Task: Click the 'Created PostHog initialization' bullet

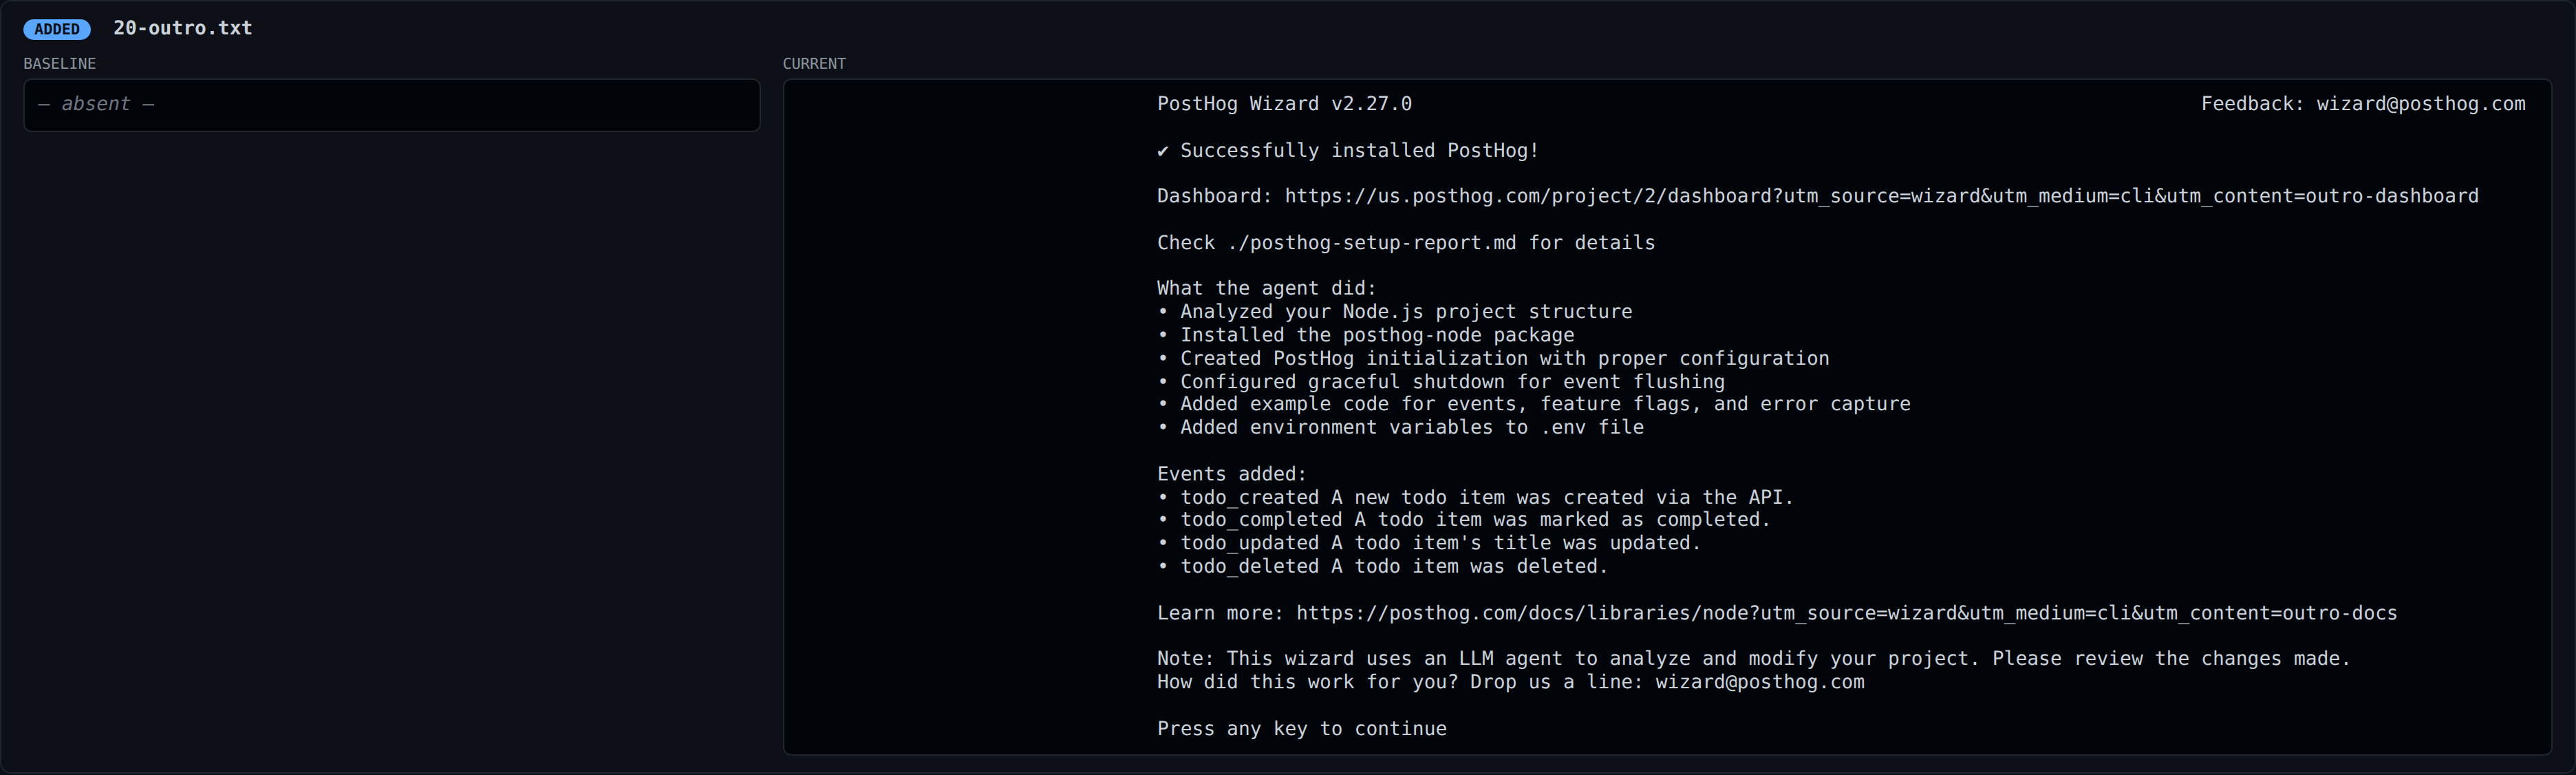Action: click(1493, 358)
